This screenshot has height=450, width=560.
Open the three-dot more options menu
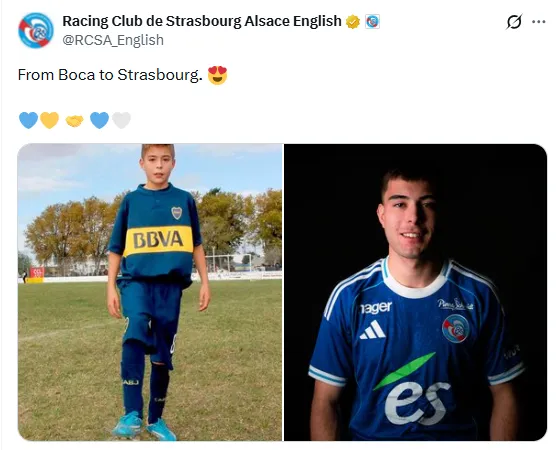pos(538,22)
